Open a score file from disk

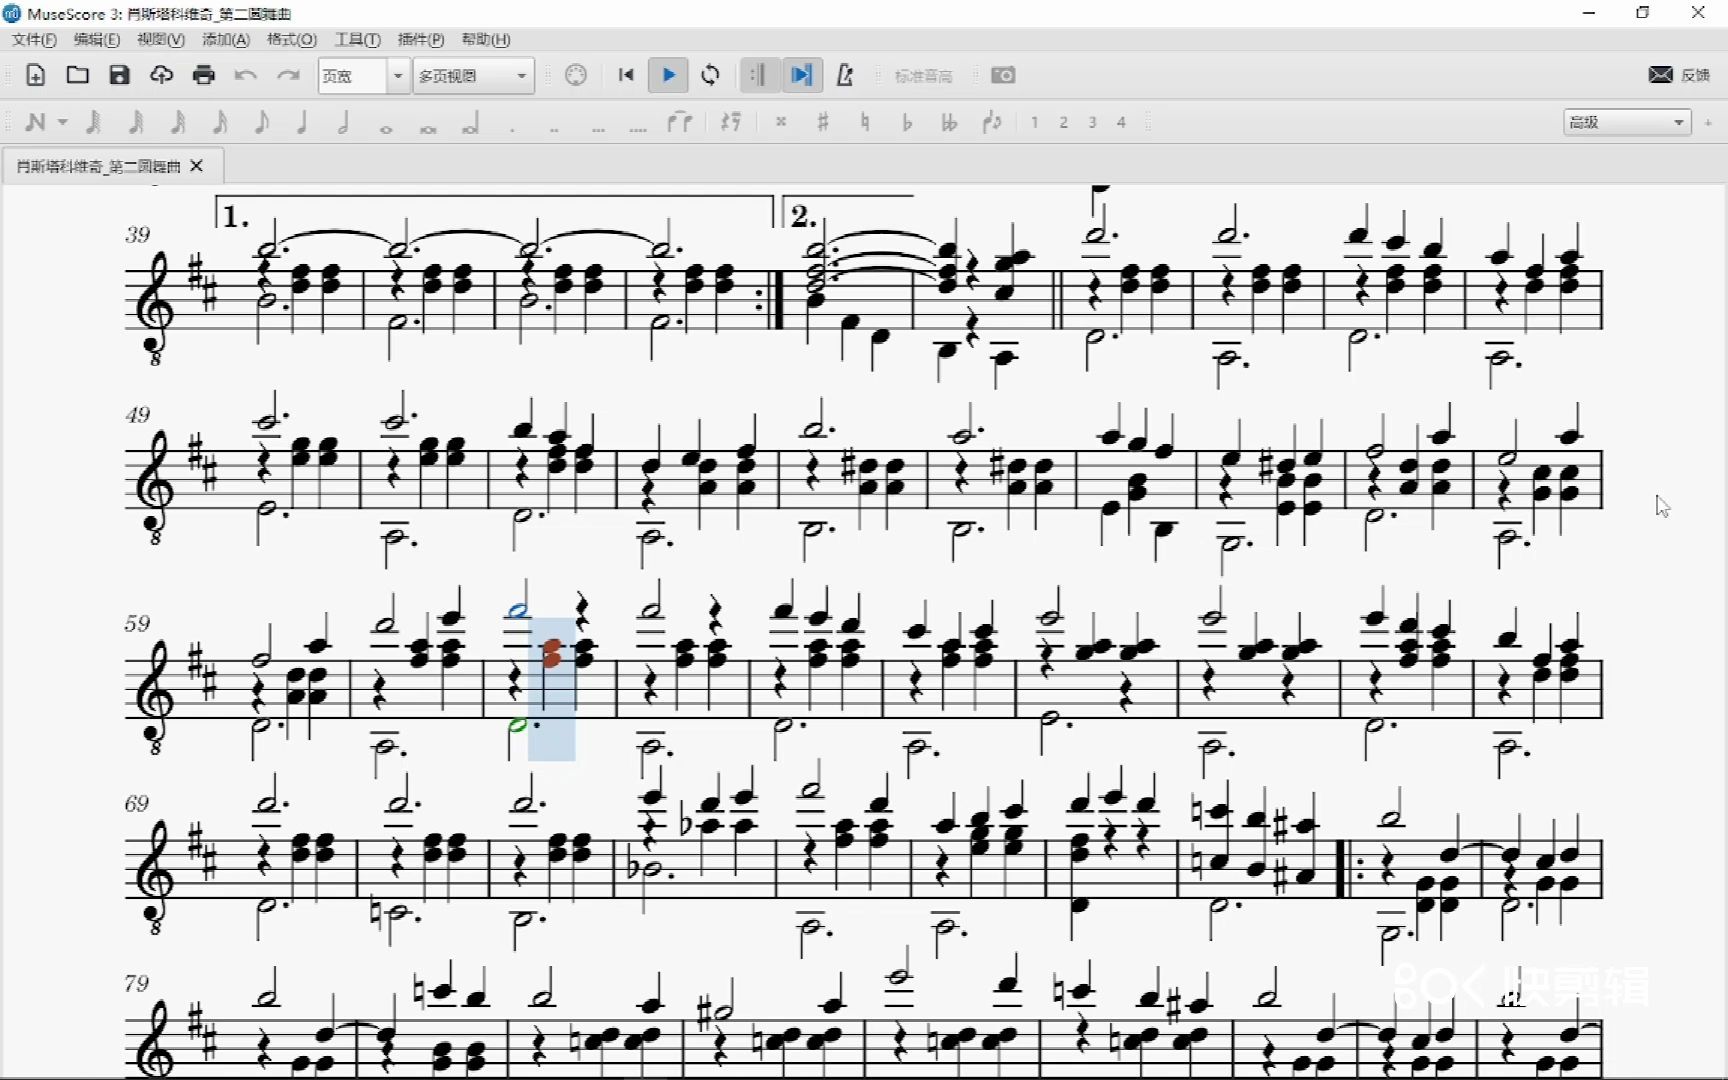pos(77,75)
